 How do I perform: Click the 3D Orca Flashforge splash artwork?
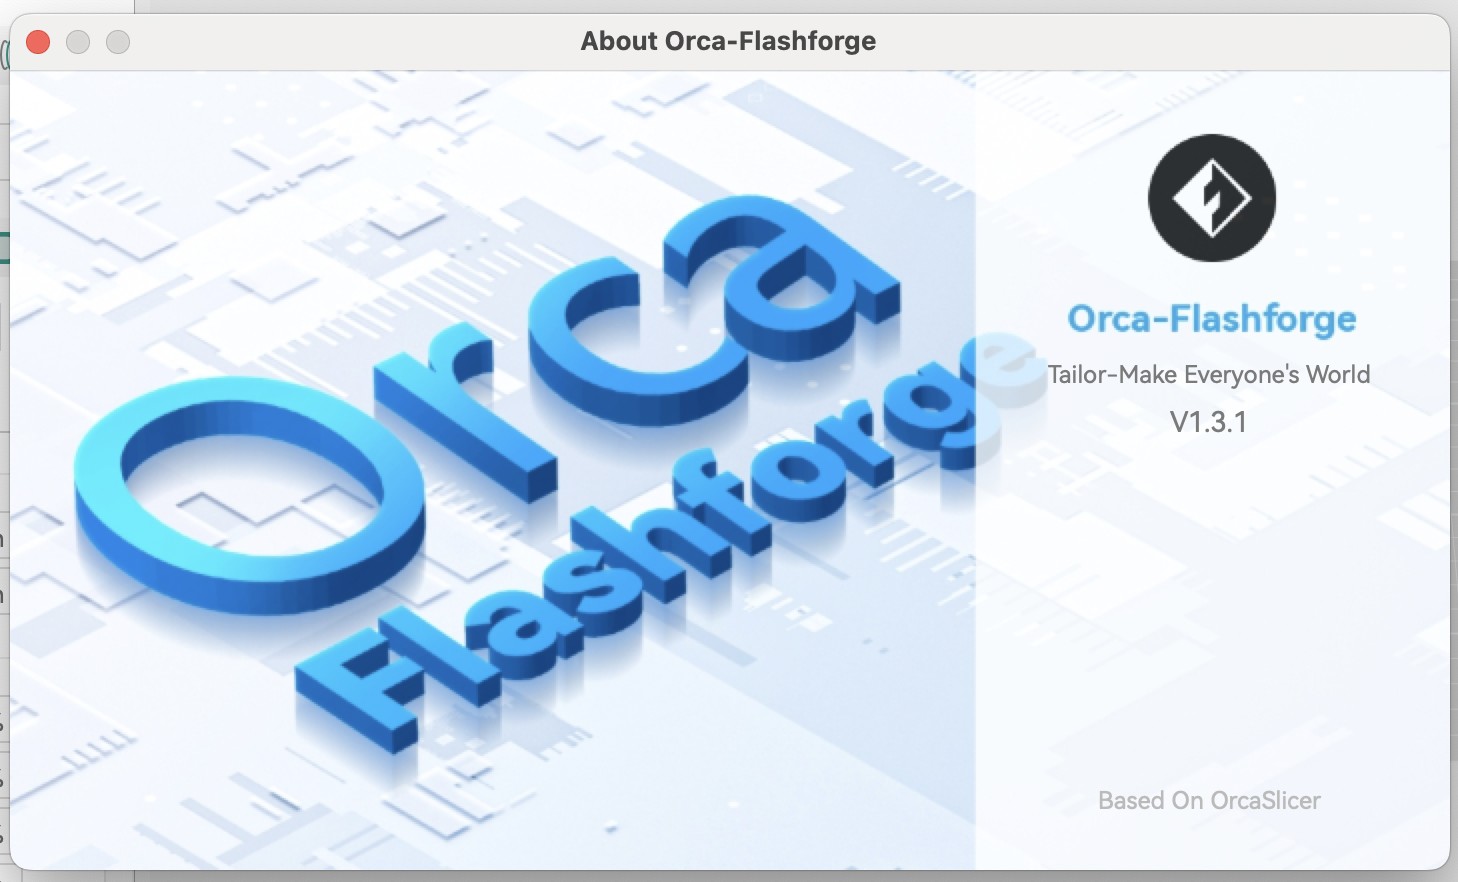click(492, 470)
